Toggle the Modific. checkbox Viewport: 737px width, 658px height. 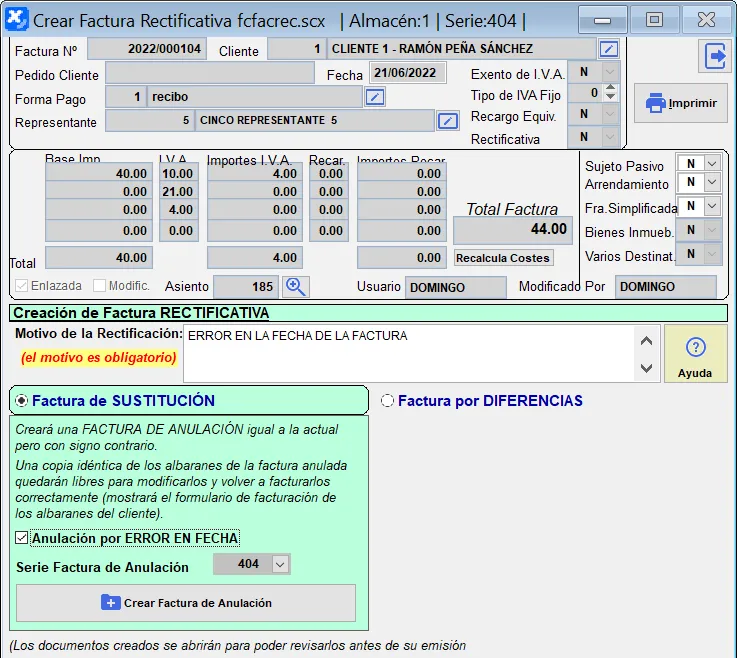[99, 285]
